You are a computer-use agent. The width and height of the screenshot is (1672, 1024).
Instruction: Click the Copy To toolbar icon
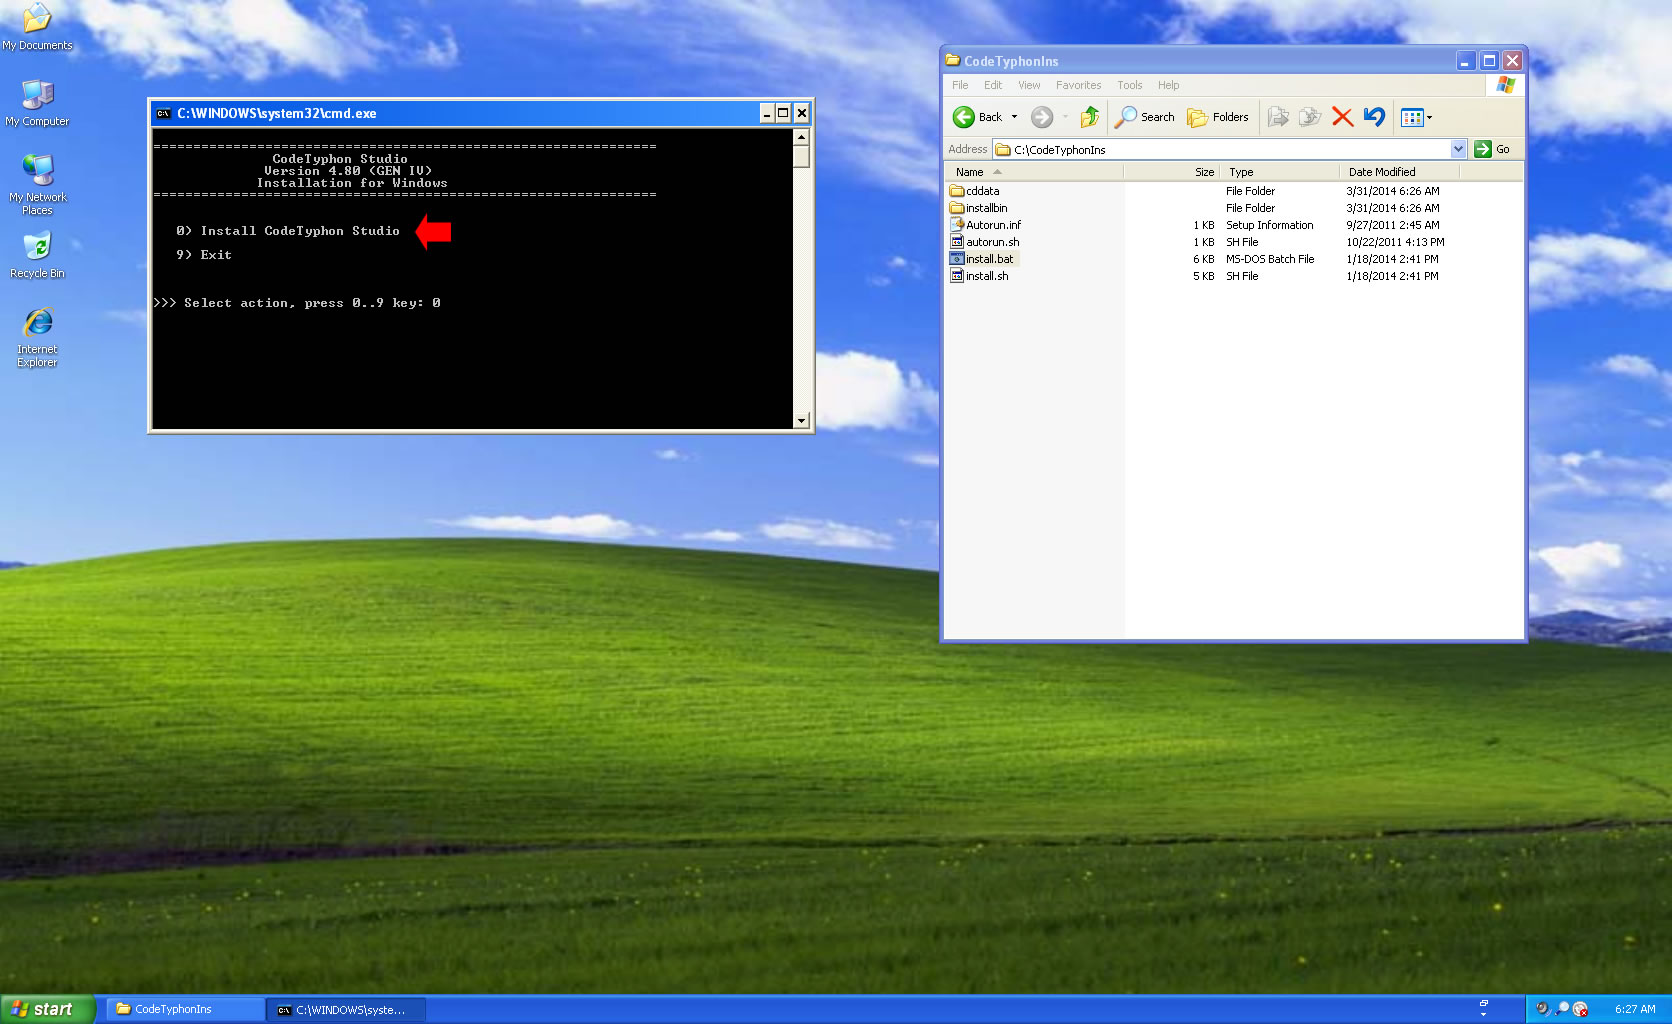click(x=1310, y=117)
